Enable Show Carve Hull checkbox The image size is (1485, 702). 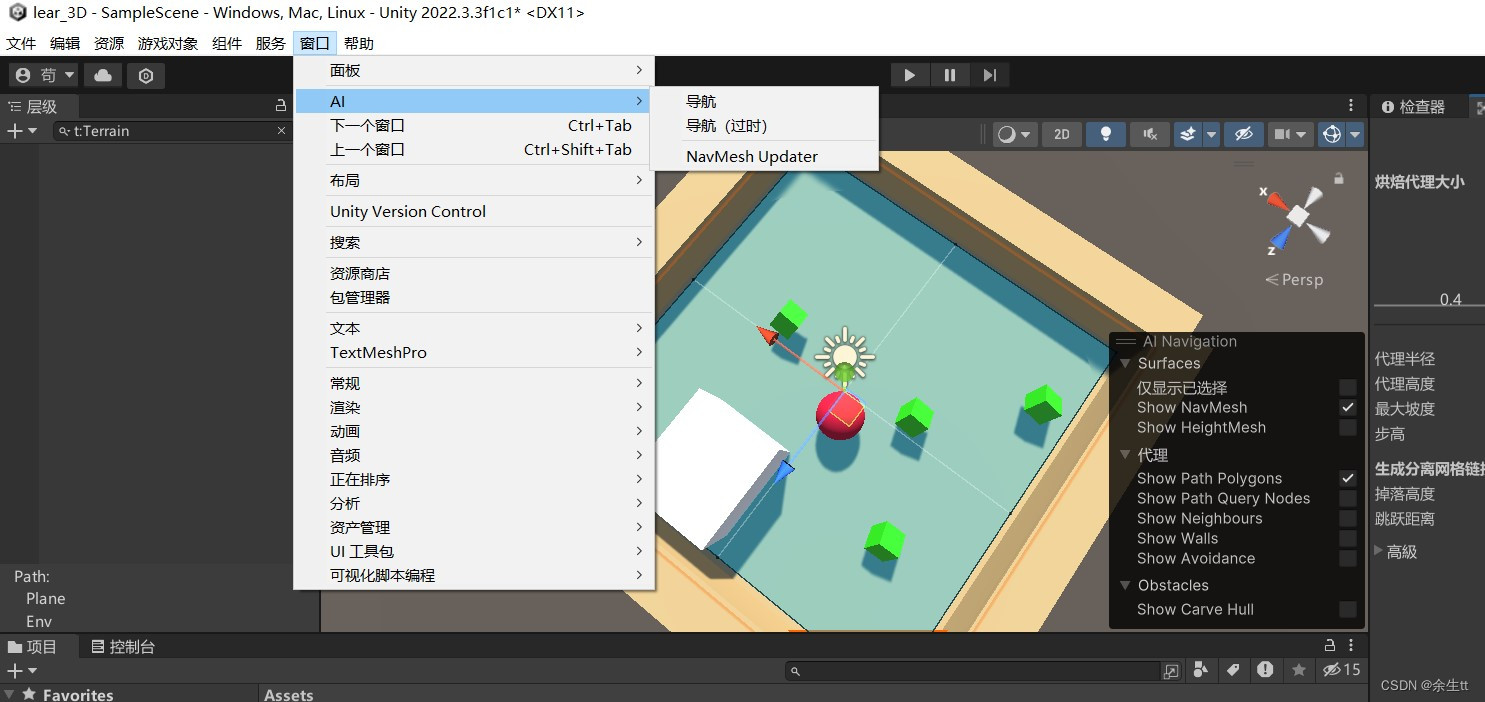(1348, 609)
